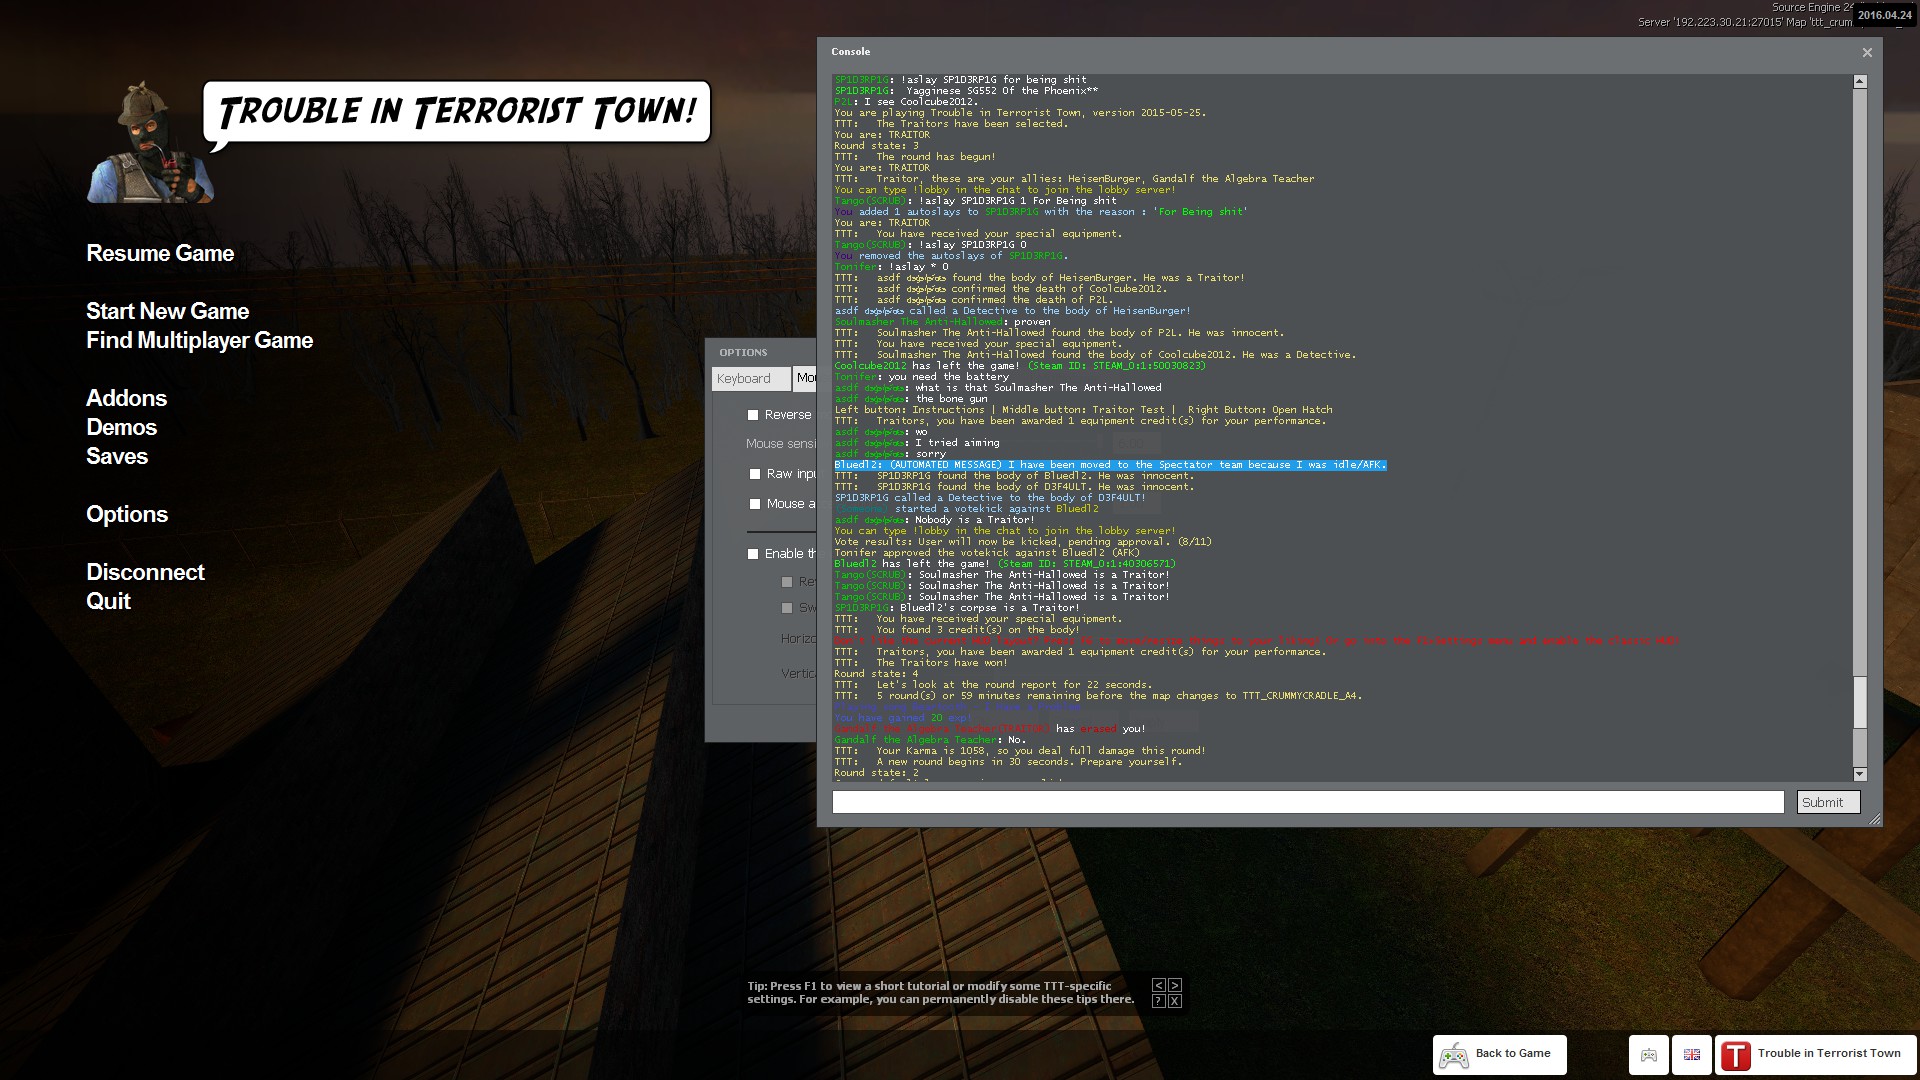Check the Enable joystick checkbox

[x=753, y=554]
